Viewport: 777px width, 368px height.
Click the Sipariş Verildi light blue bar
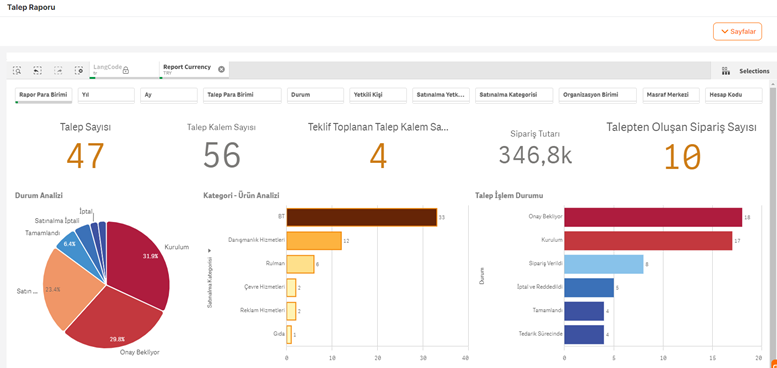pyautogui.click(x=604, y=263)
